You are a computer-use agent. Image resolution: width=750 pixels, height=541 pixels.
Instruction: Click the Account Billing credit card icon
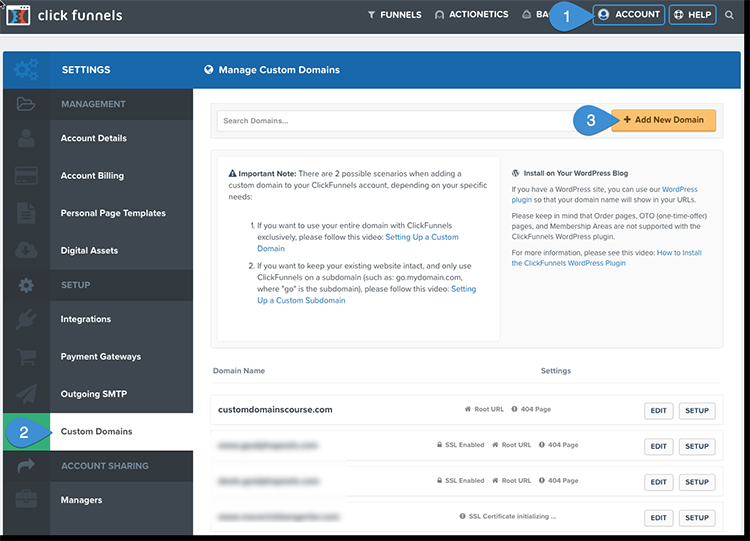(x=26, y=176)
